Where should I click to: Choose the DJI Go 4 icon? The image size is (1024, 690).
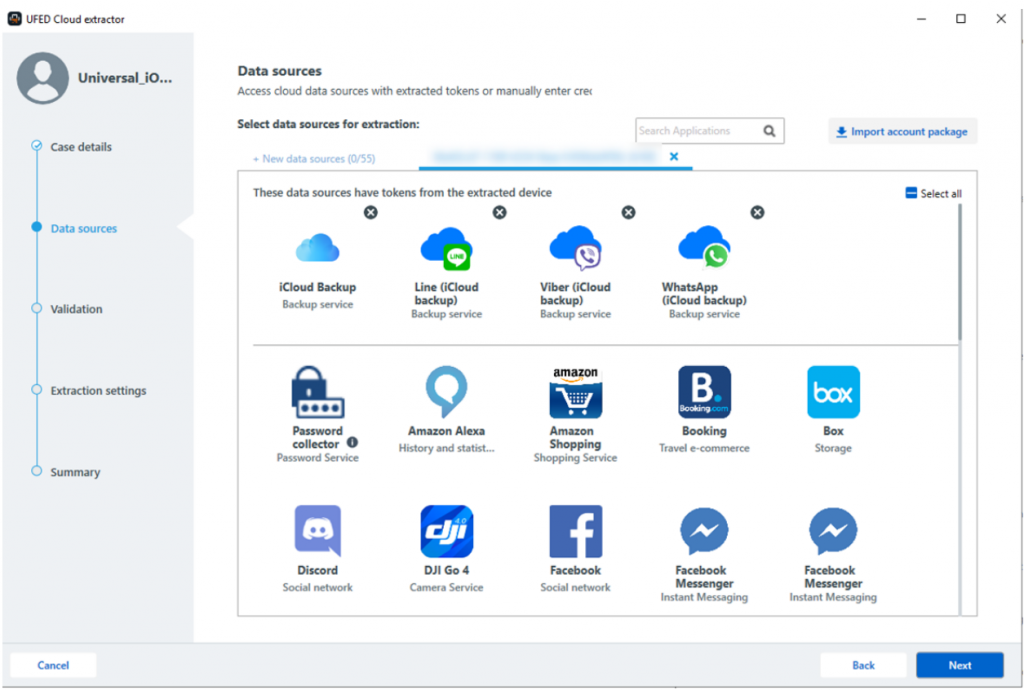point(447,531)
